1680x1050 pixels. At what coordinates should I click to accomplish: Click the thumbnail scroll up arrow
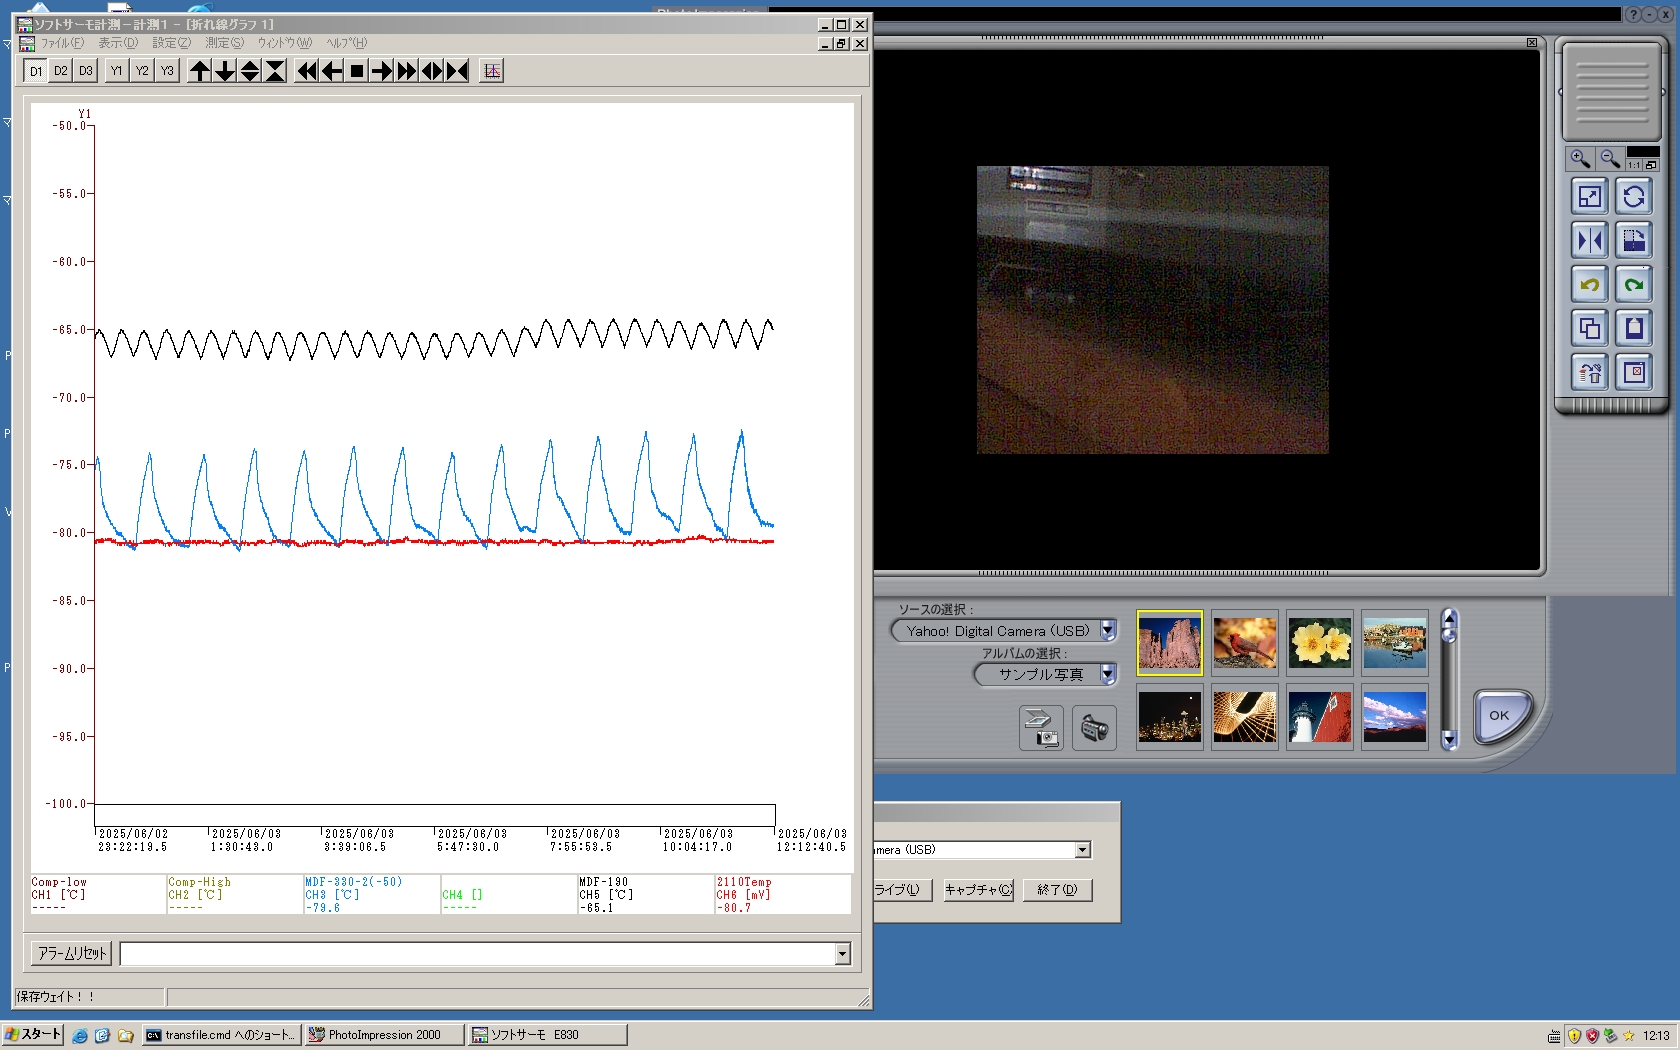(x=1449, y=618)
